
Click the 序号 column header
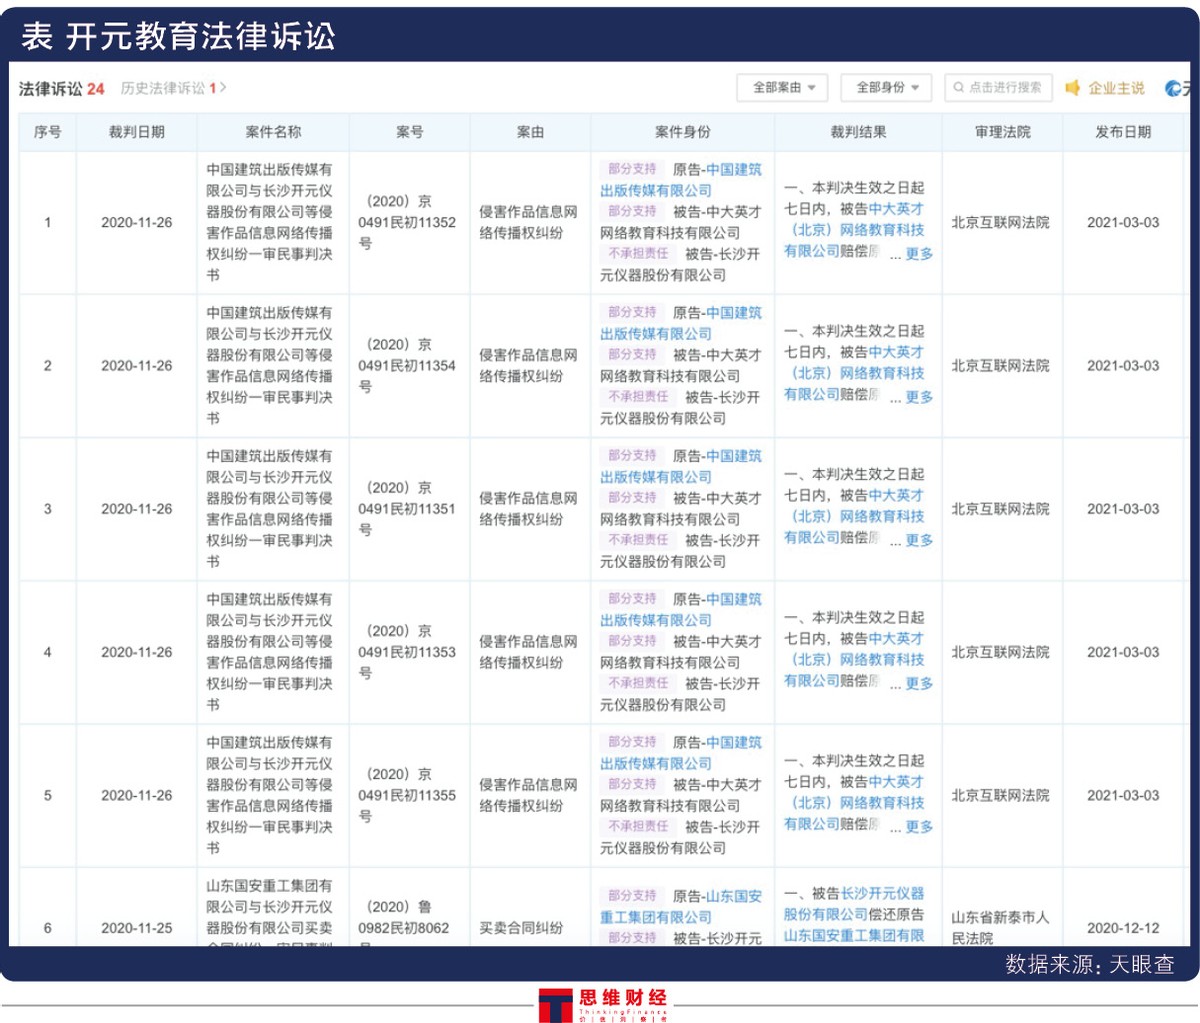47,132
